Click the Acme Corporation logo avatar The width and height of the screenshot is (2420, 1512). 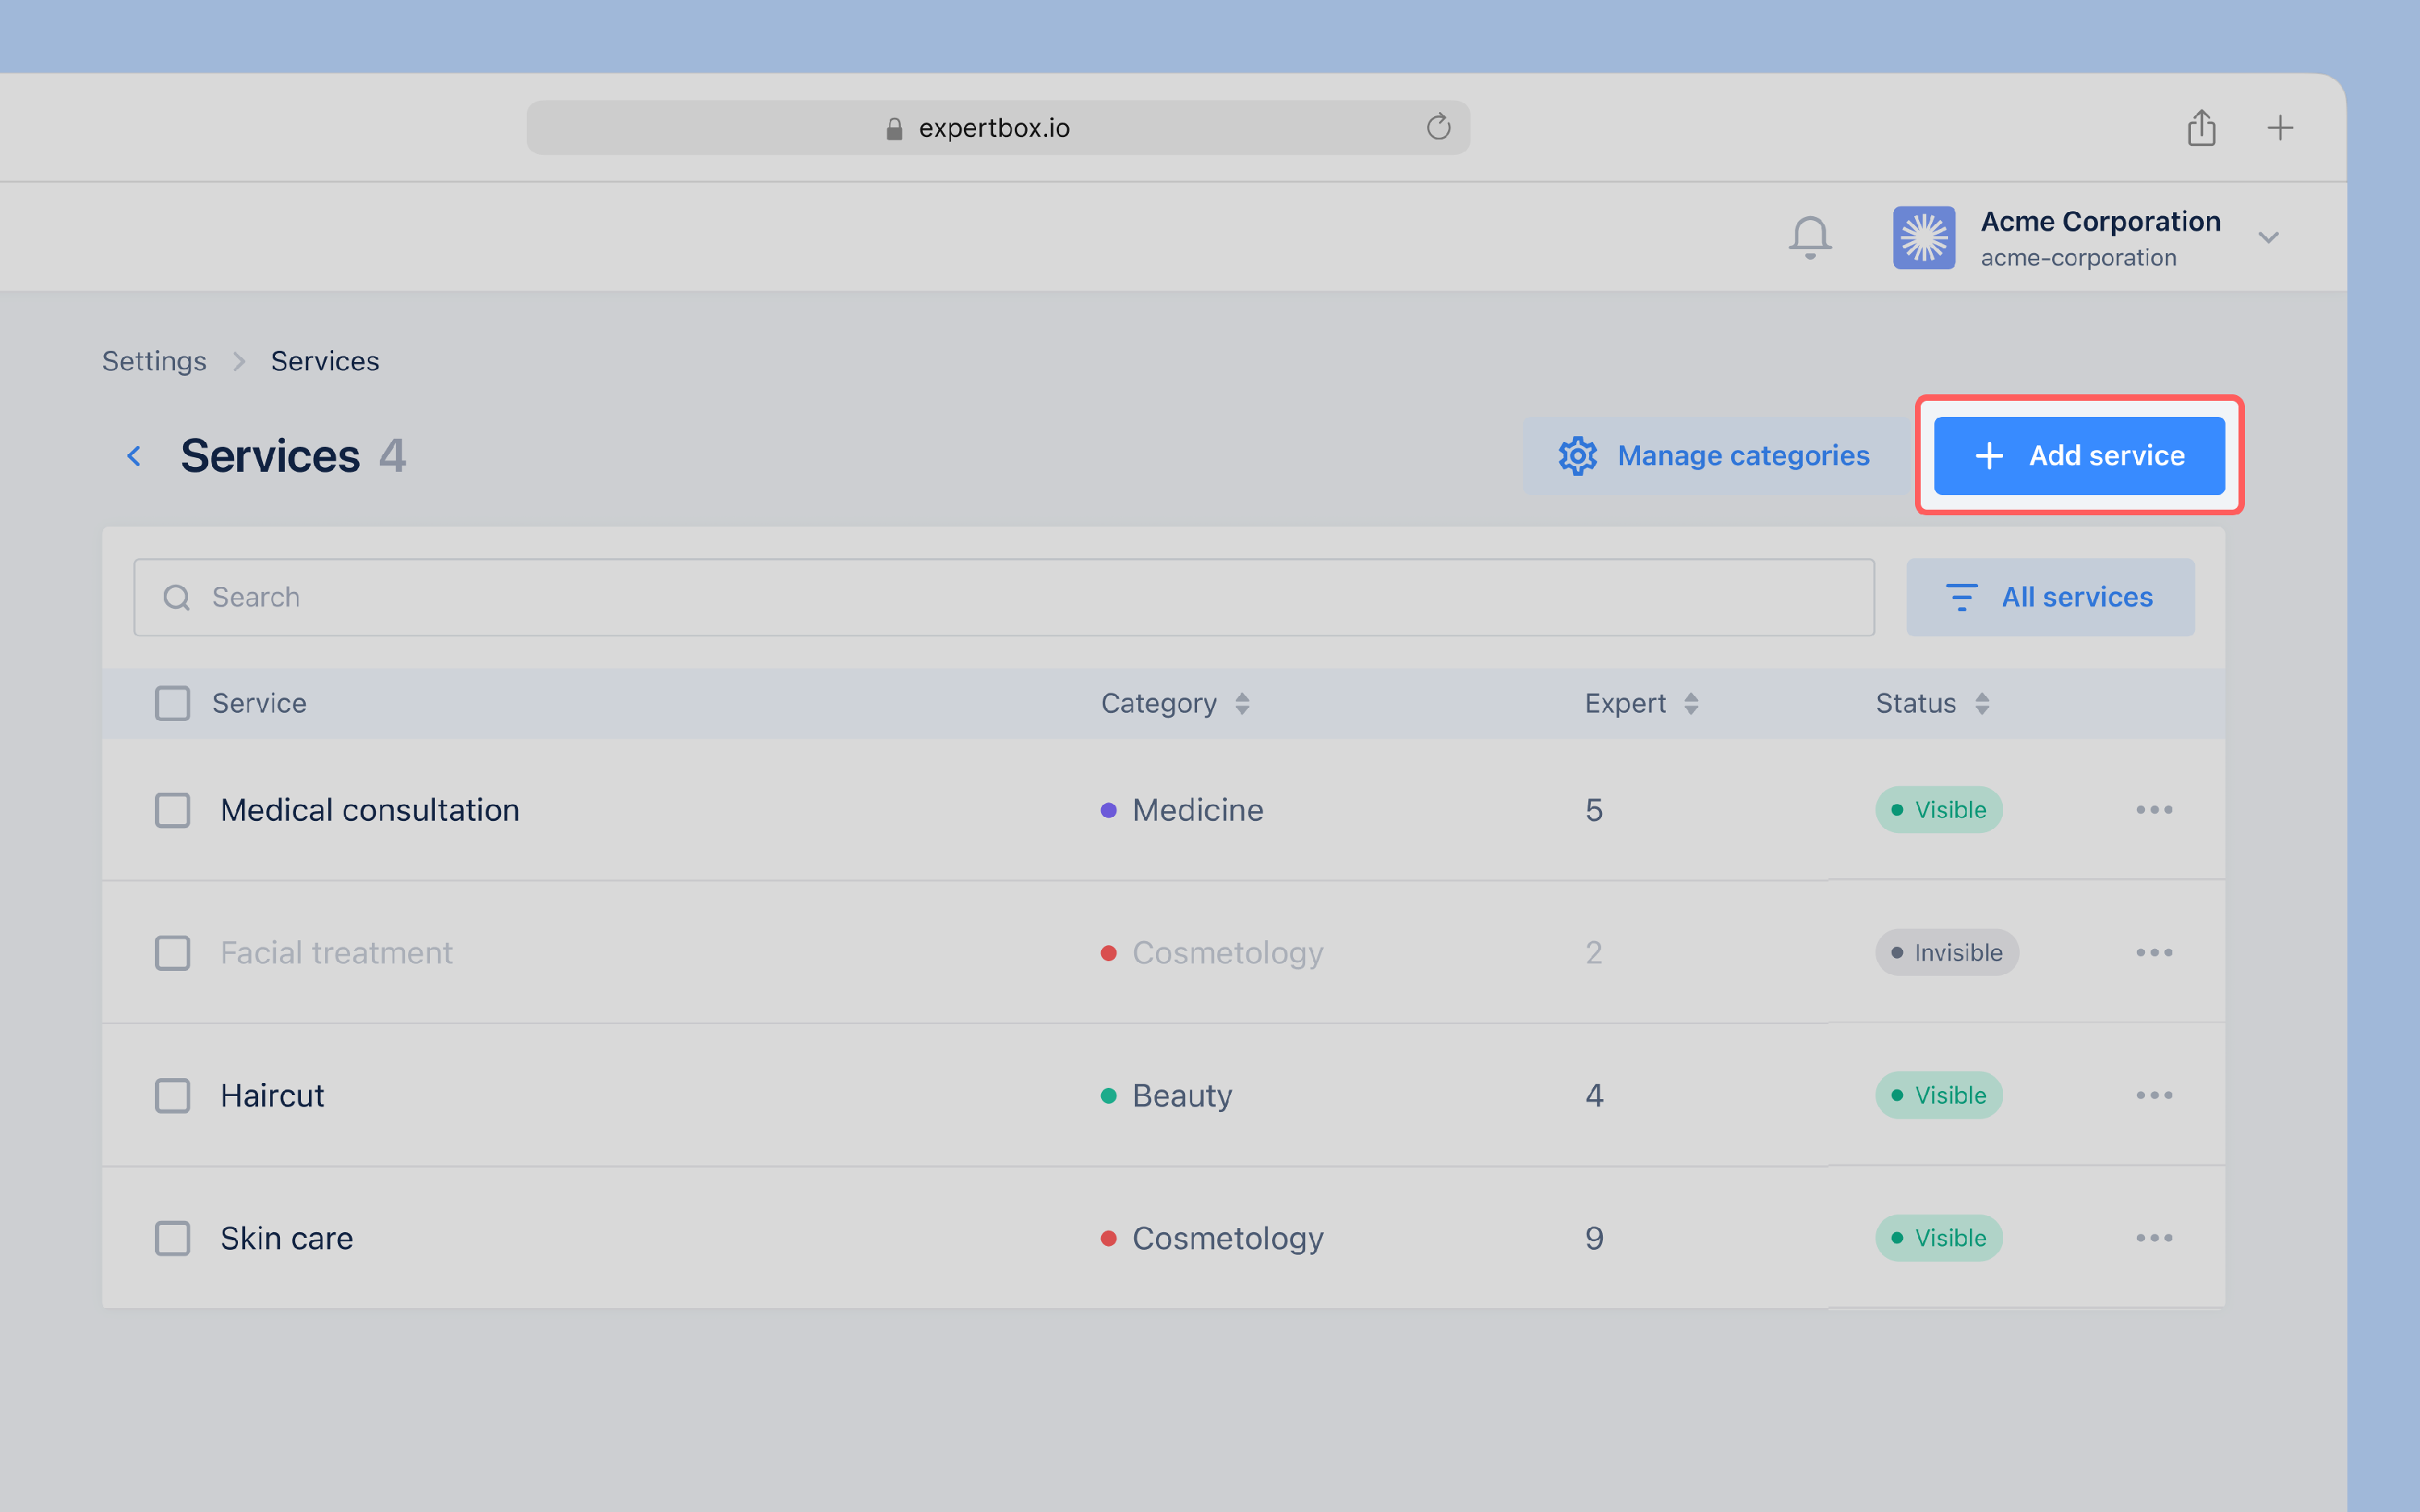(1923, 238)
